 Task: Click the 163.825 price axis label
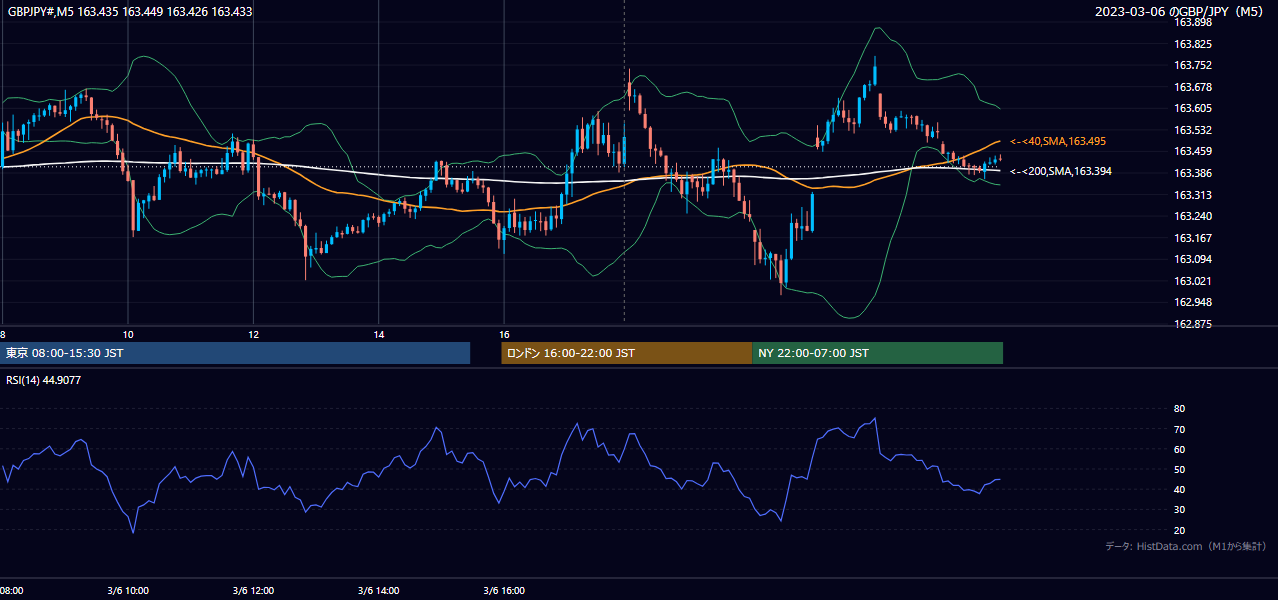pyautogui.click(x=1193, y=44)
